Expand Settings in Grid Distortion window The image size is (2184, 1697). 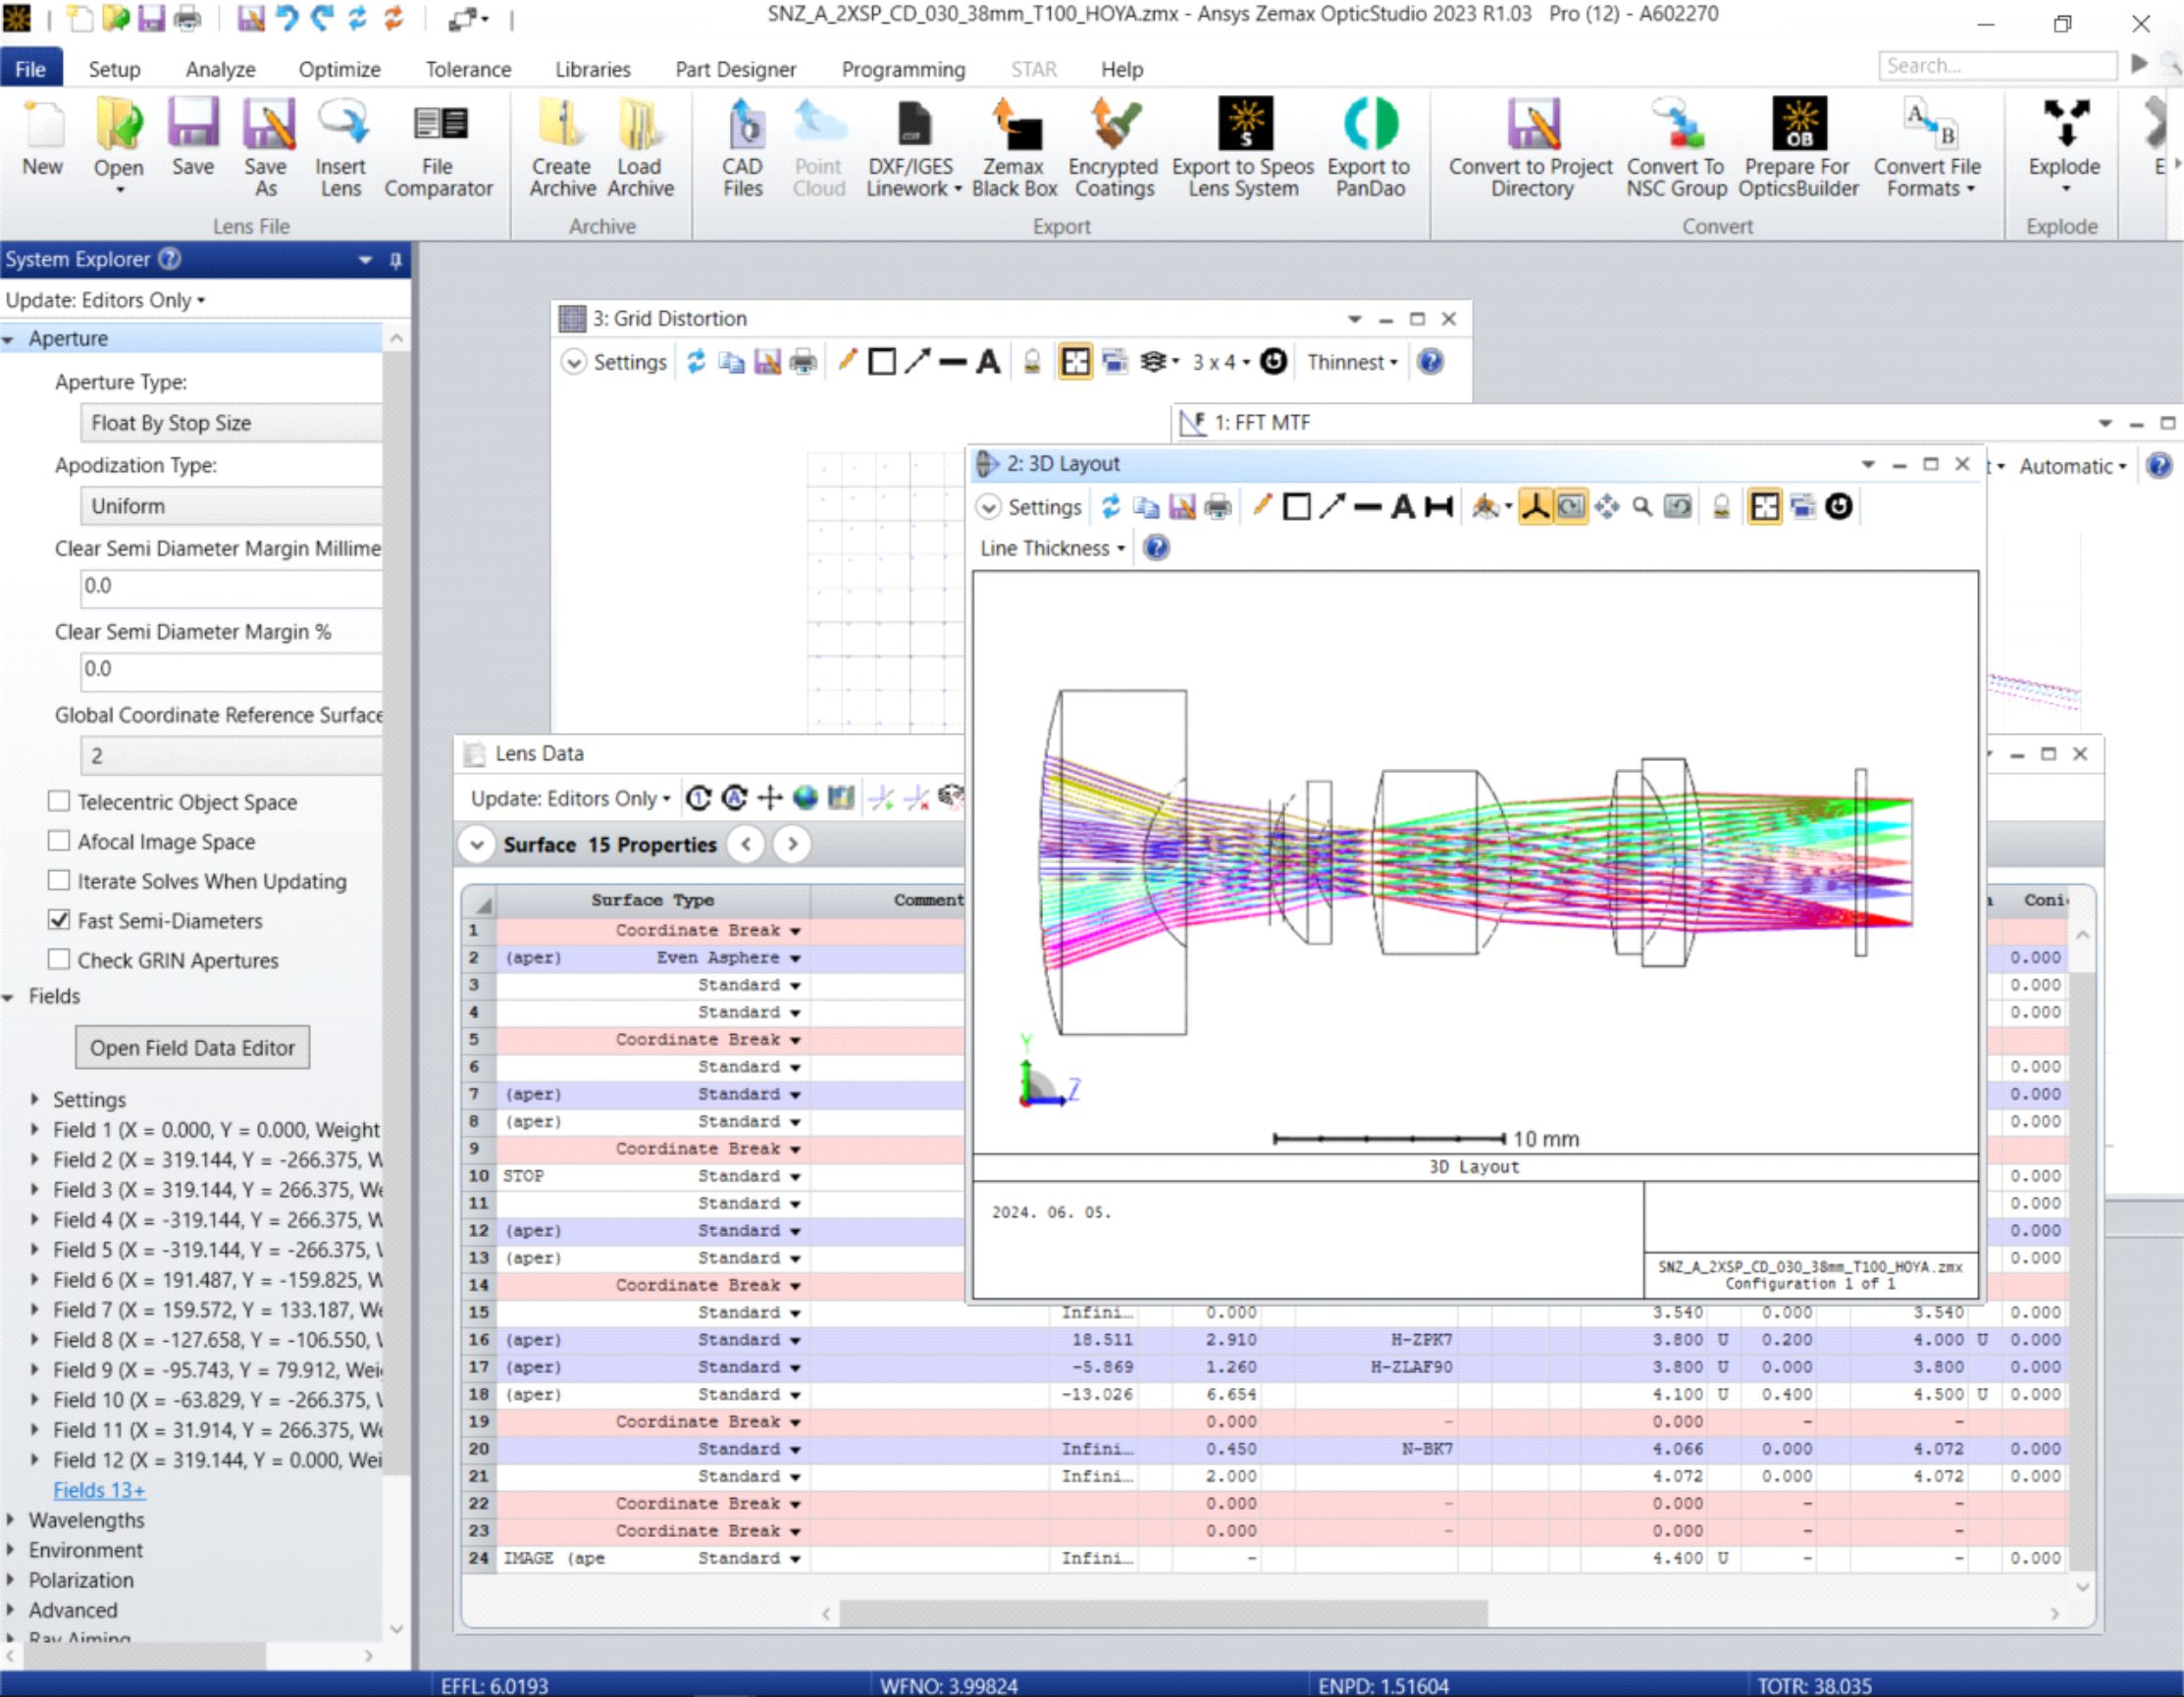tap(615, 362)
